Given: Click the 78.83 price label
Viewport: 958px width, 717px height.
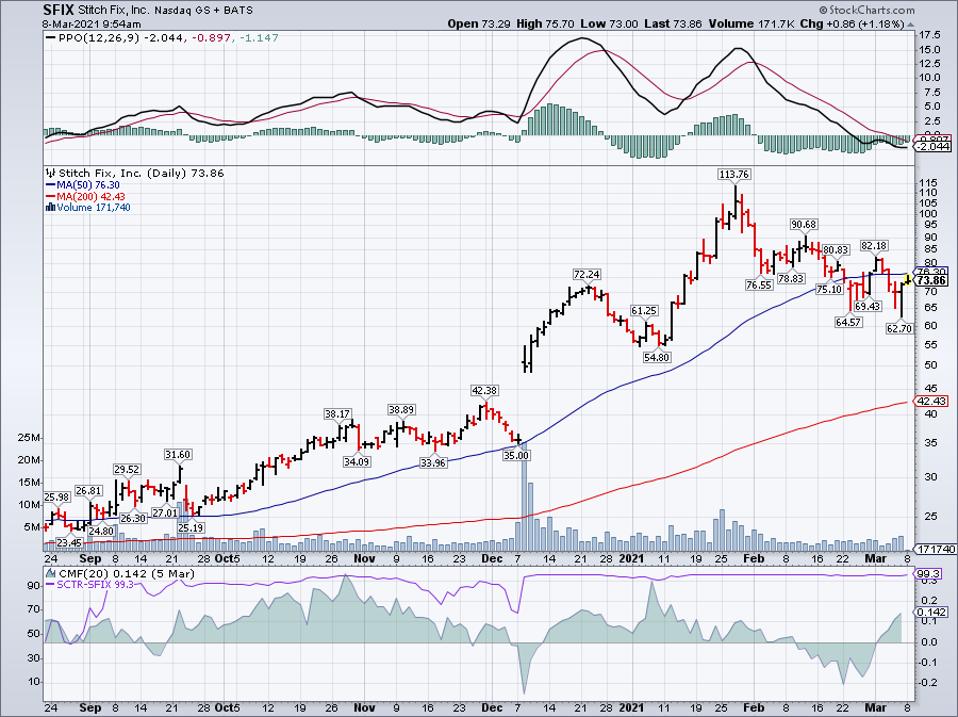Looking at the screenshot, I should 791,278.
